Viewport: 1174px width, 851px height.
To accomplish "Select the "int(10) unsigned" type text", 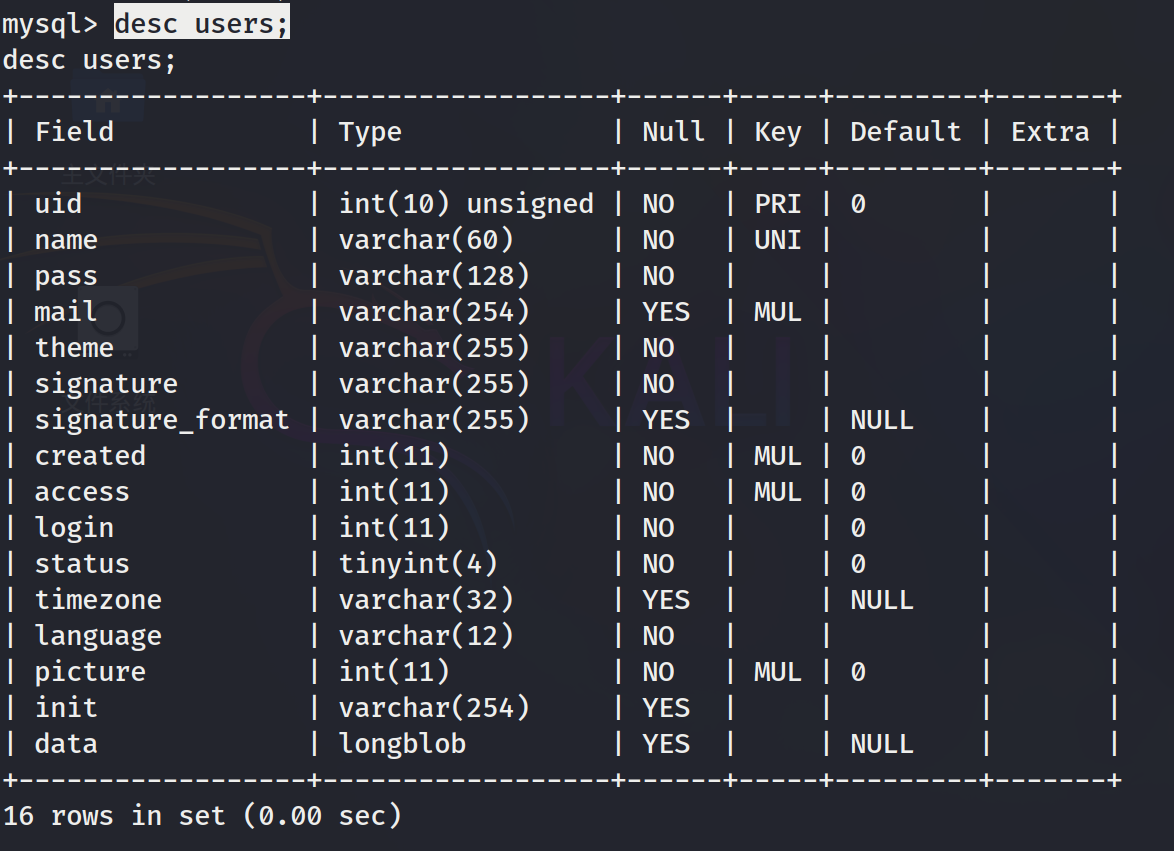I will (466, 204).
